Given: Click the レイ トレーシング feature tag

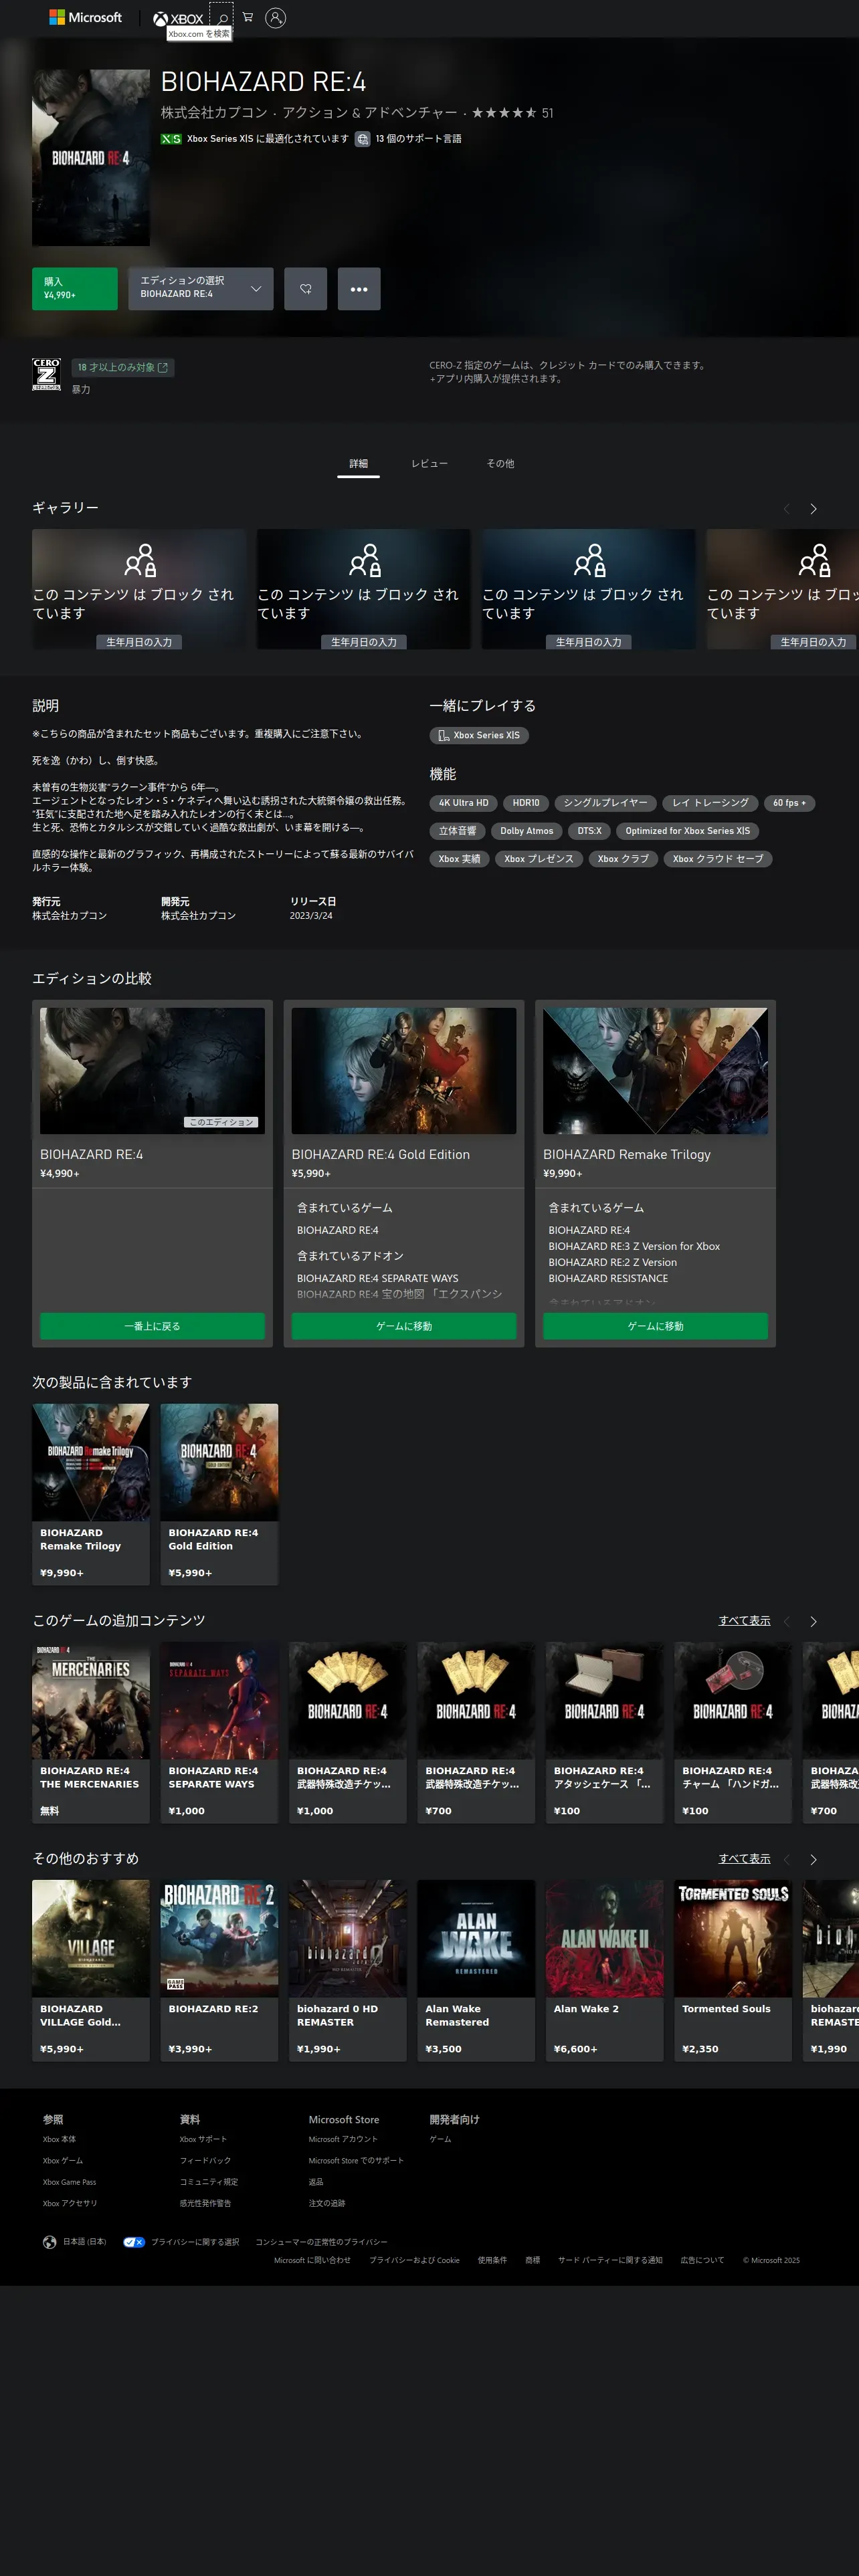Looking at the screenshot, I should [x=710, y=803].
